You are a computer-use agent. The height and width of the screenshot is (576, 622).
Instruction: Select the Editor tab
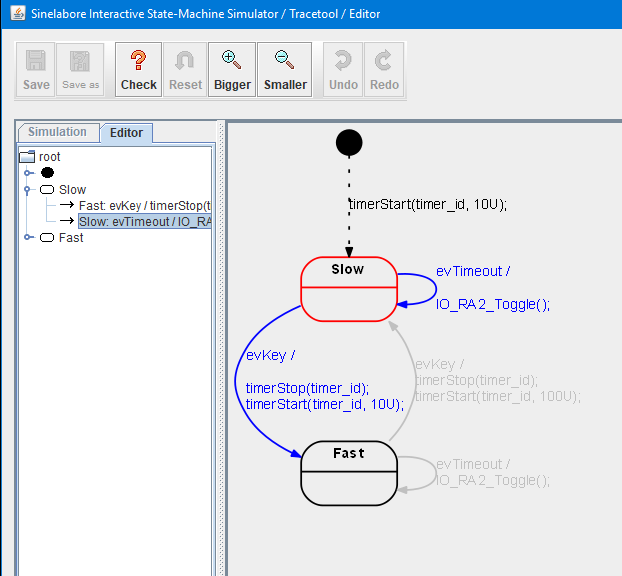[126, 133]
